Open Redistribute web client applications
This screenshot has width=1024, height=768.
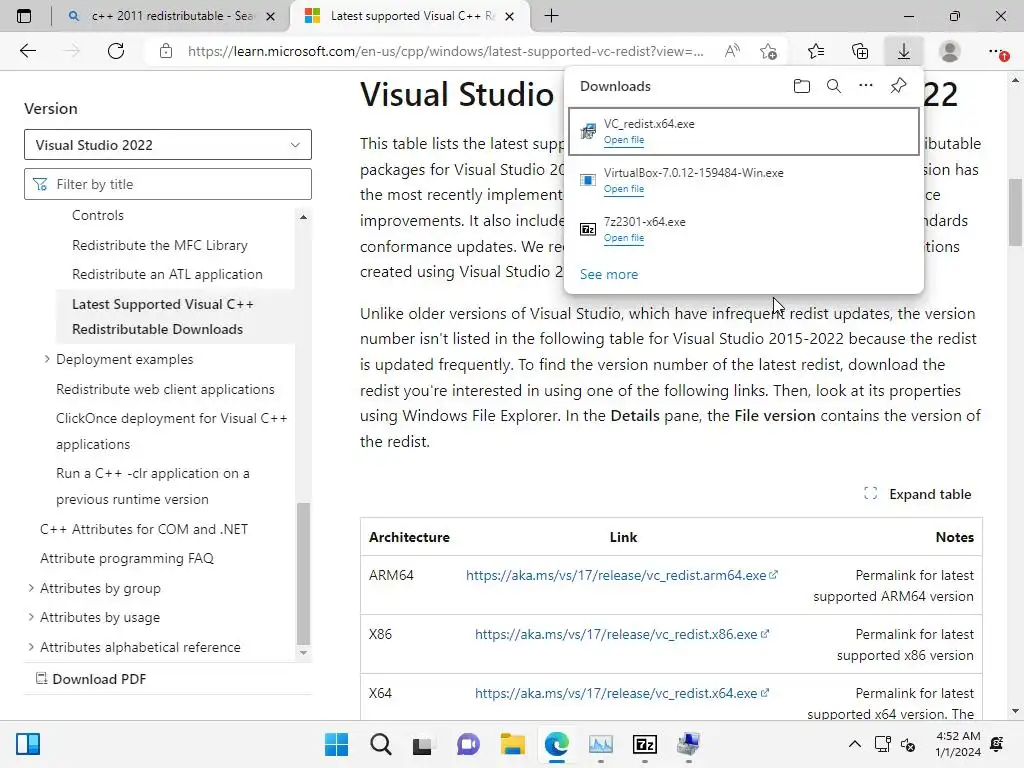(165, 389)
